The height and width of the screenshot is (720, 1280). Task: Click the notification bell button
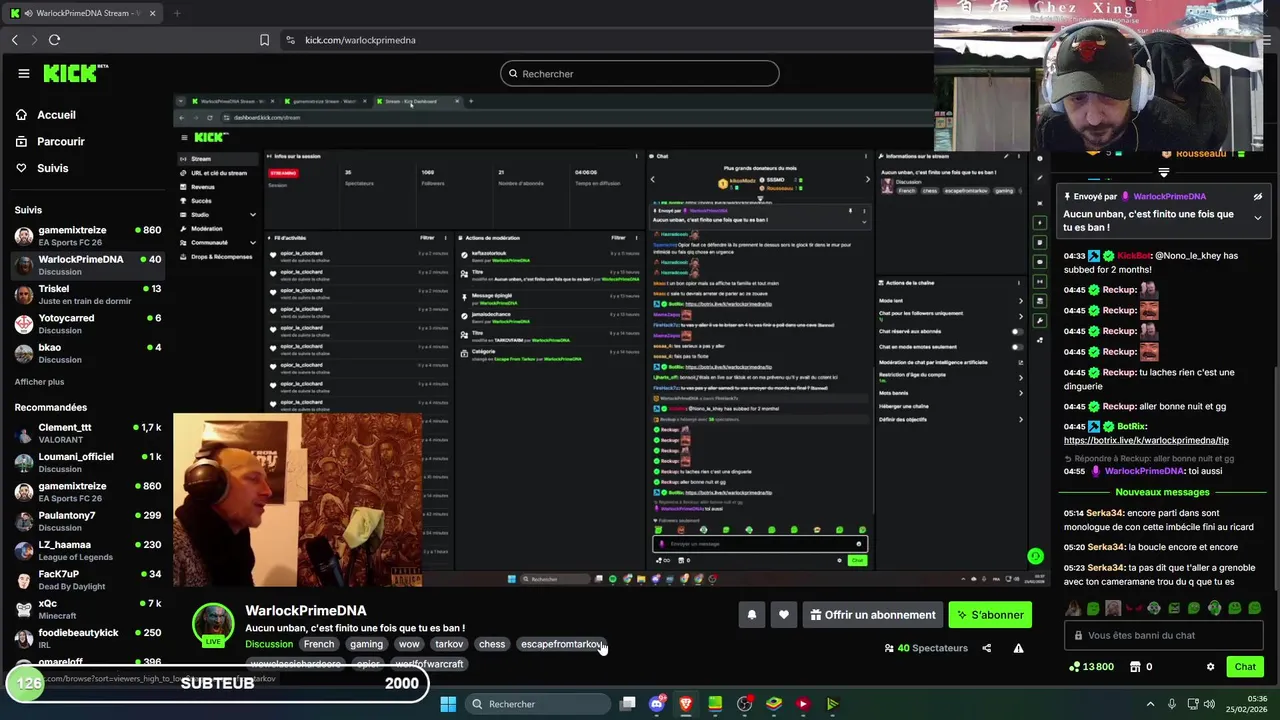(752, 615)
